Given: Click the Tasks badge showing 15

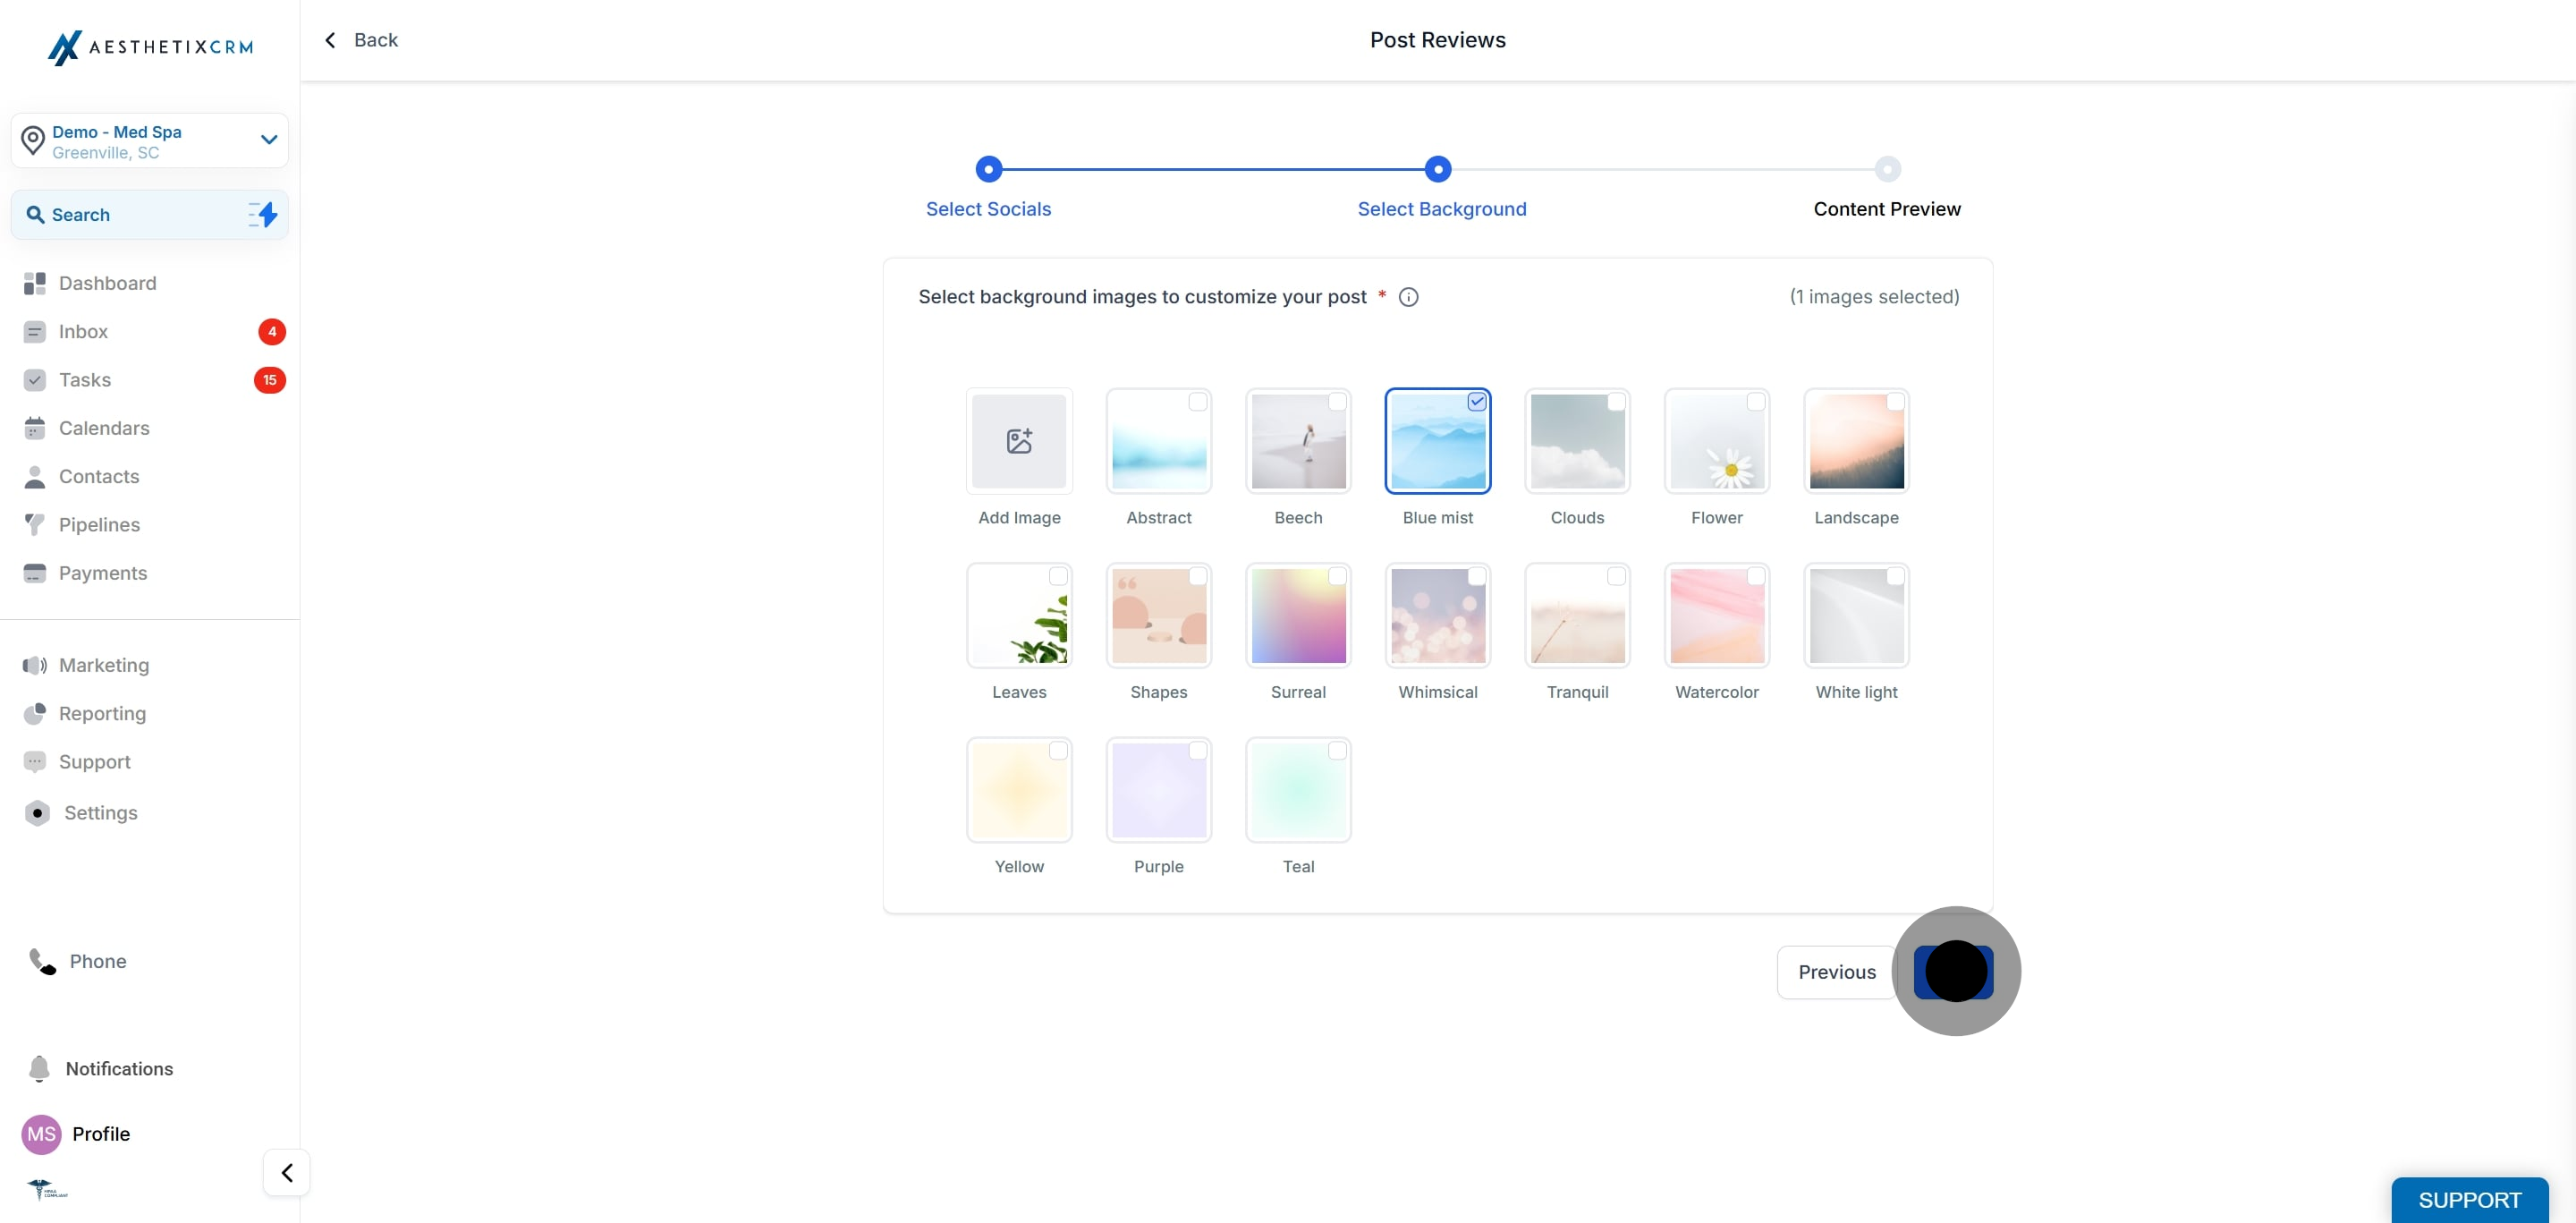Looking at the screenshot, I should click(270, 380).
